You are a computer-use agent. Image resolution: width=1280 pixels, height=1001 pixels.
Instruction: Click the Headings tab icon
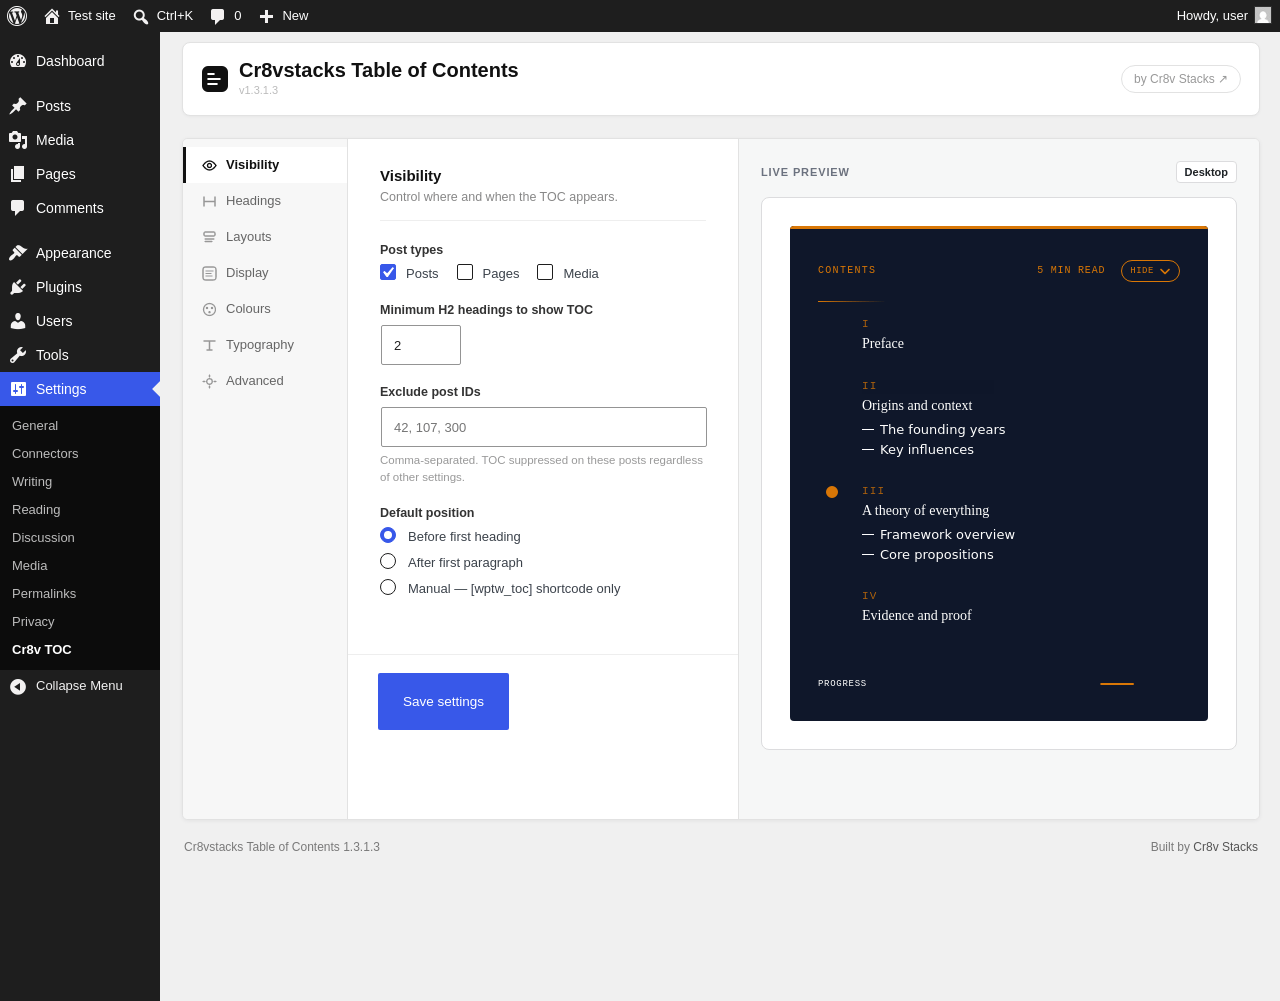click(209, 201)
